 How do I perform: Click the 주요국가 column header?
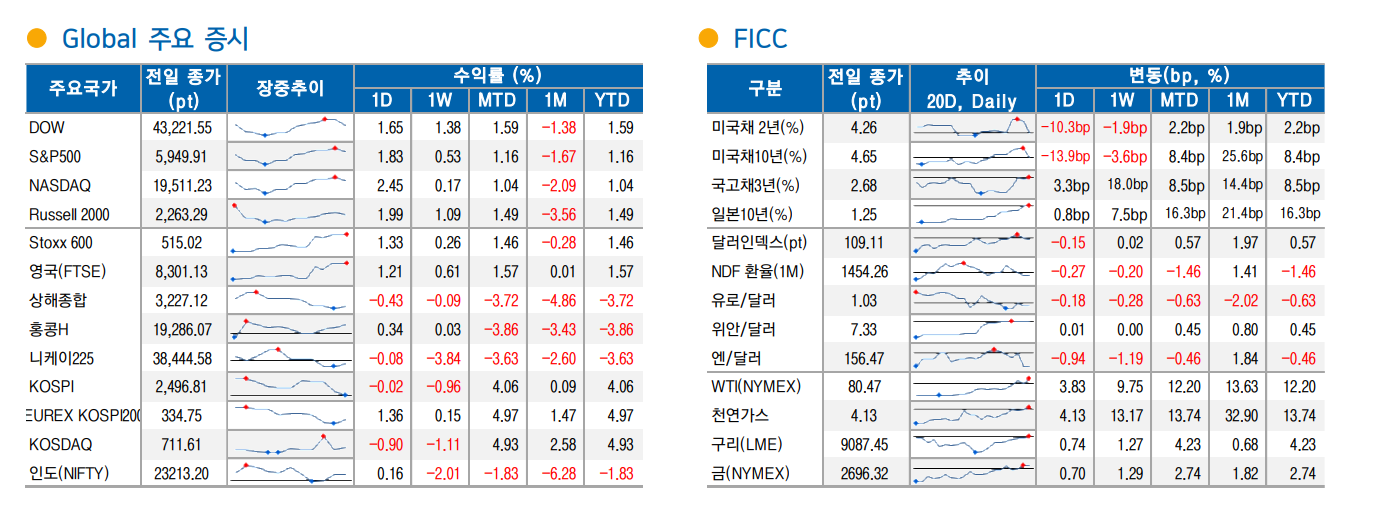click(83, 88)
